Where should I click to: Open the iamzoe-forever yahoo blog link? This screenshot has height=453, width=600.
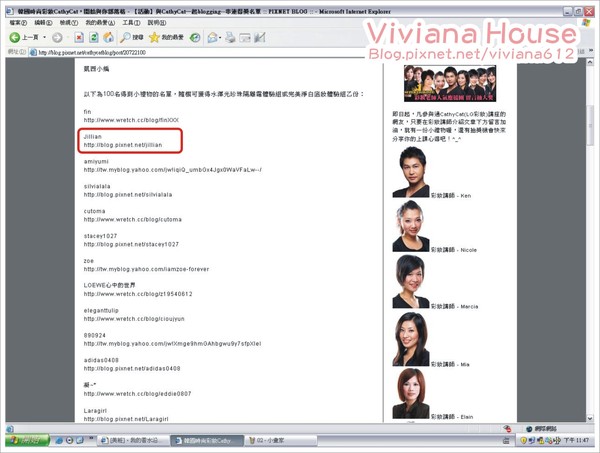[x=146, y=269]
